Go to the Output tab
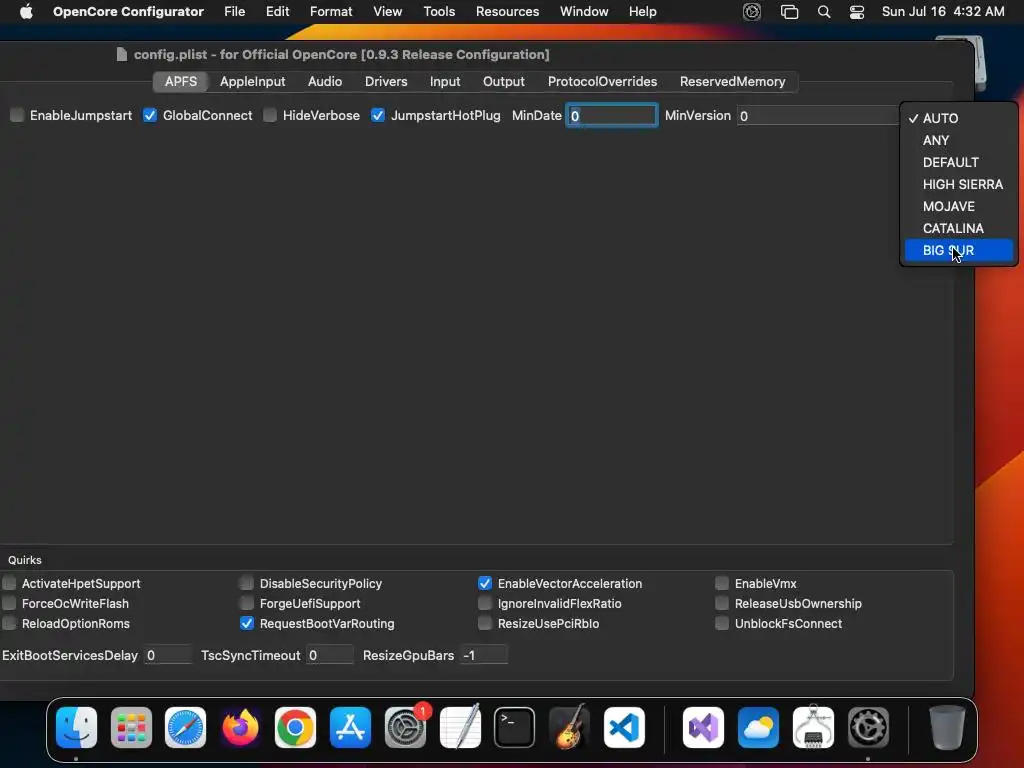This screenshot has width=1024, height=768. pos(504,81)
